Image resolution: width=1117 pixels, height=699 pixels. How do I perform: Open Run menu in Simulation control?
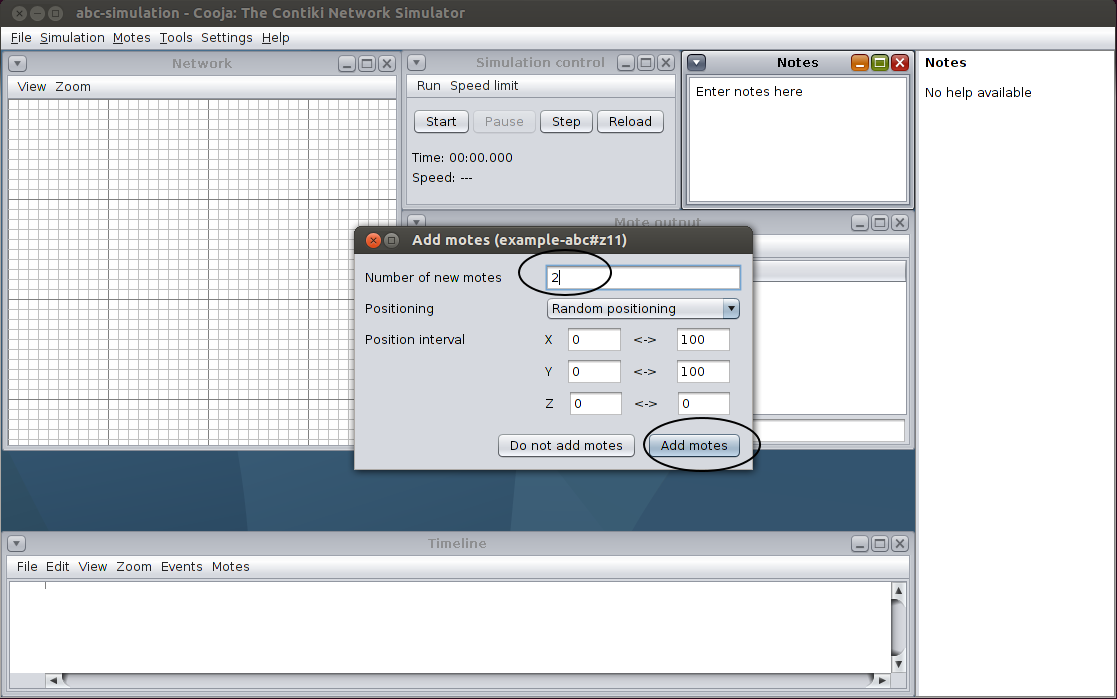[428, 86]
